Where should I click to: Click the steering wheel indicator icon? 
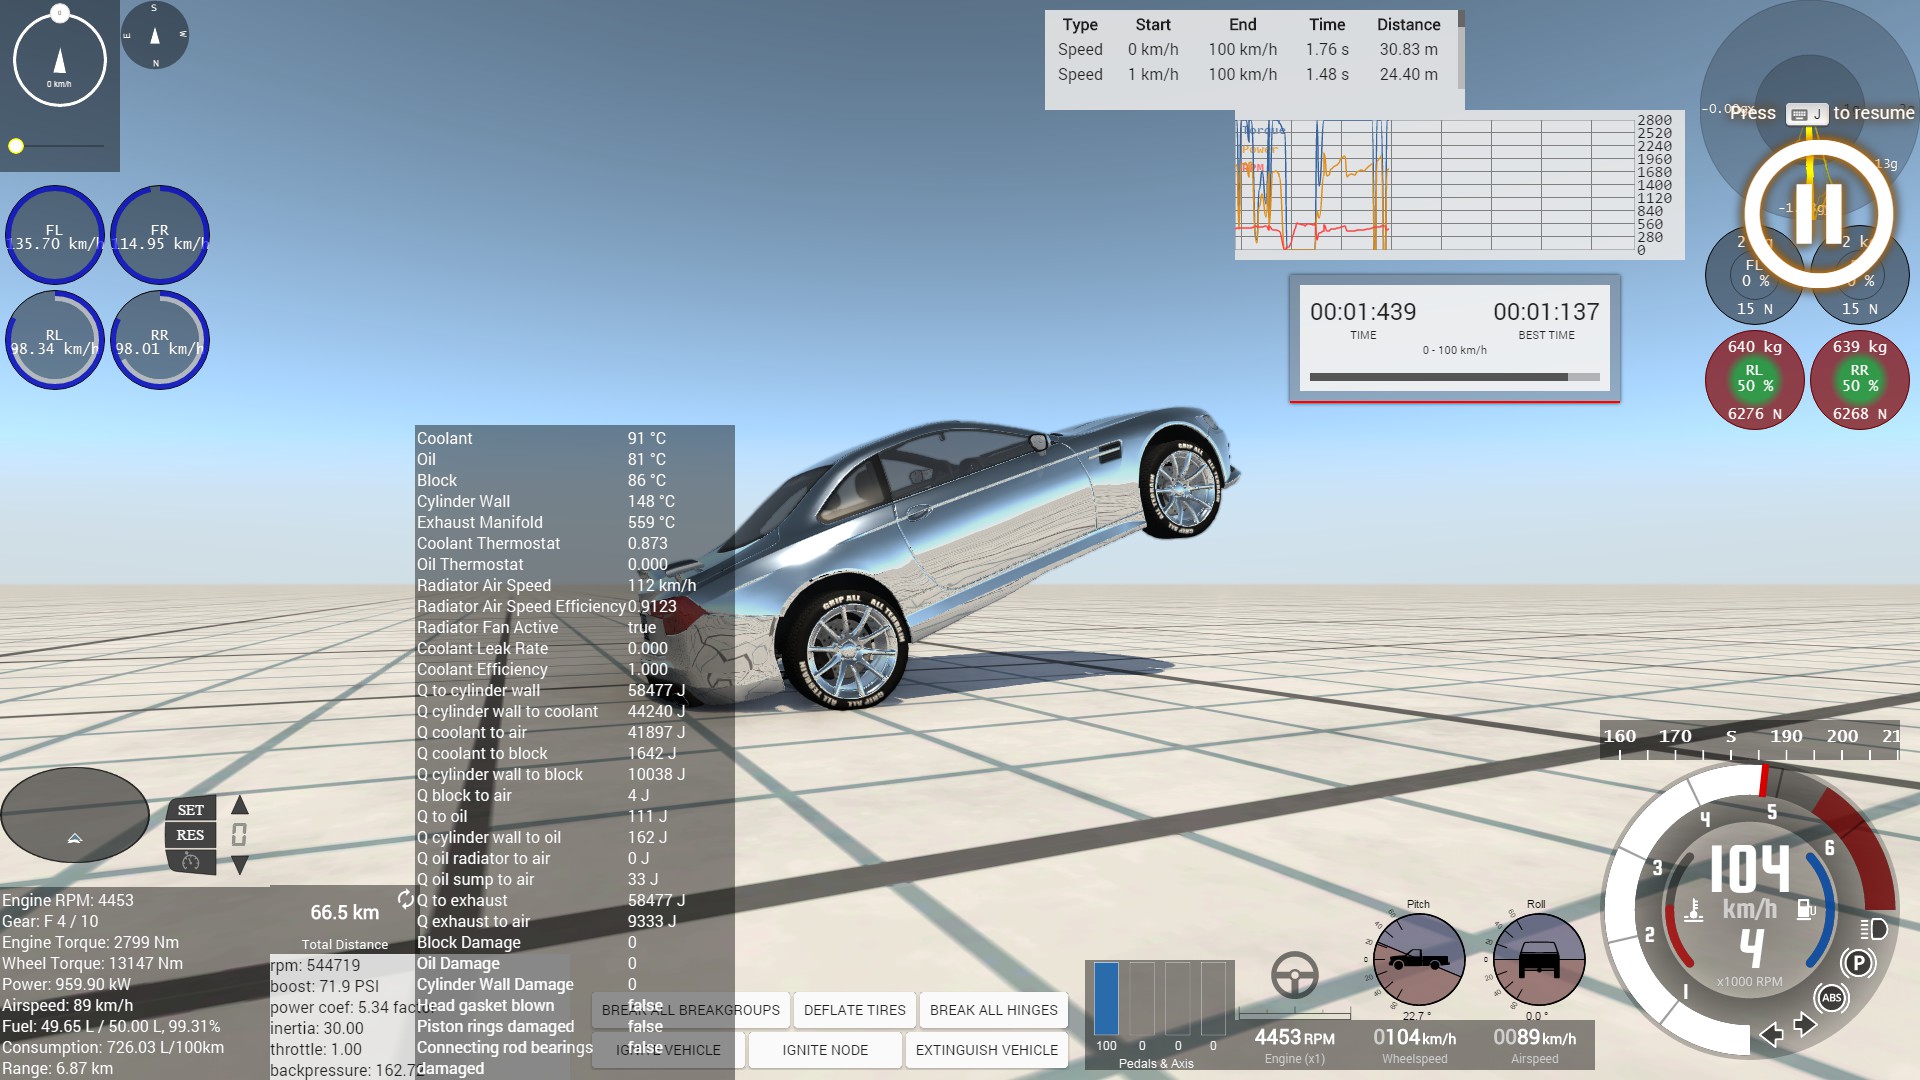click(1294, 975)
